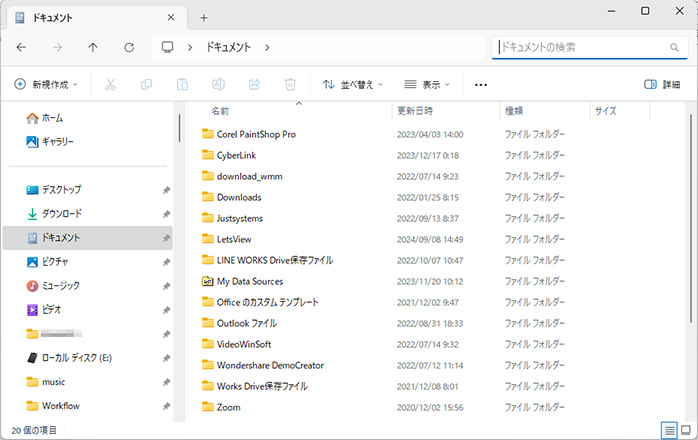698x440 pixels.
Task: Click pin icon beside ダウンロード
Action: click(166, 214)
